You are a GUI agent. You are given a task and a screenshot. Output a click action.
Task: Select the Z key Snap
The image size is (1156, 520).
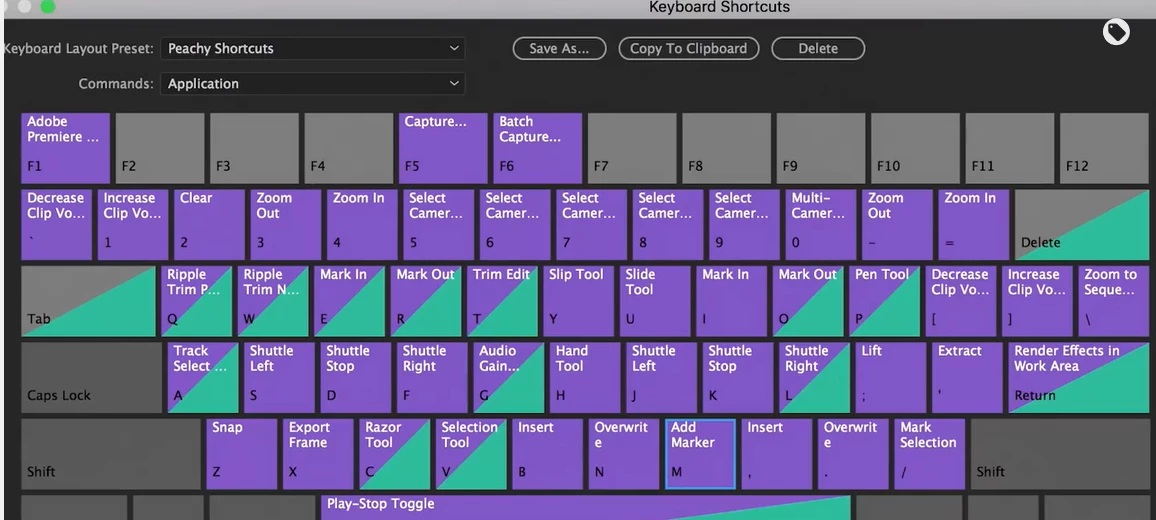click(242, 454)
